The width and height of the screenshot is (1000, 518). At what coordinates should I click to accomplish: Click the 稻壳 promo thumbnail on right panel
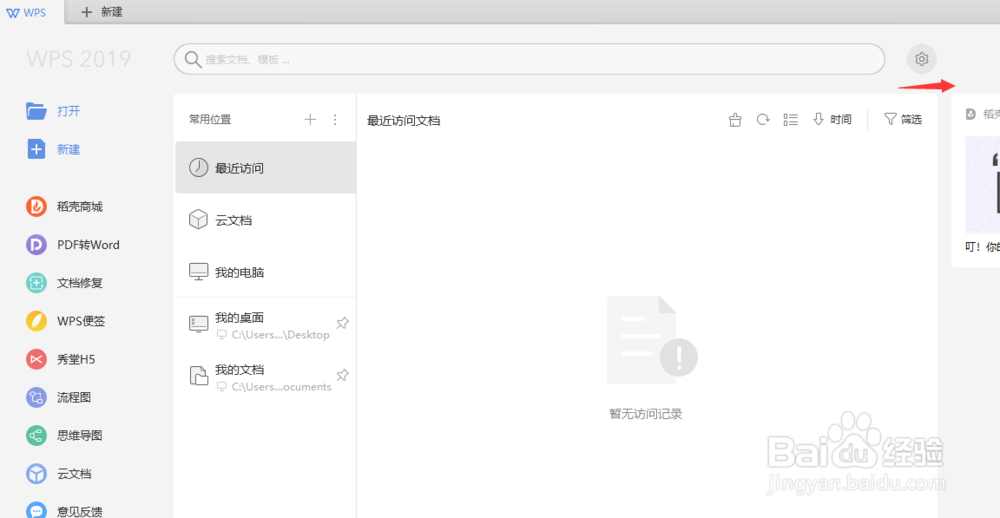click(982, 184)
